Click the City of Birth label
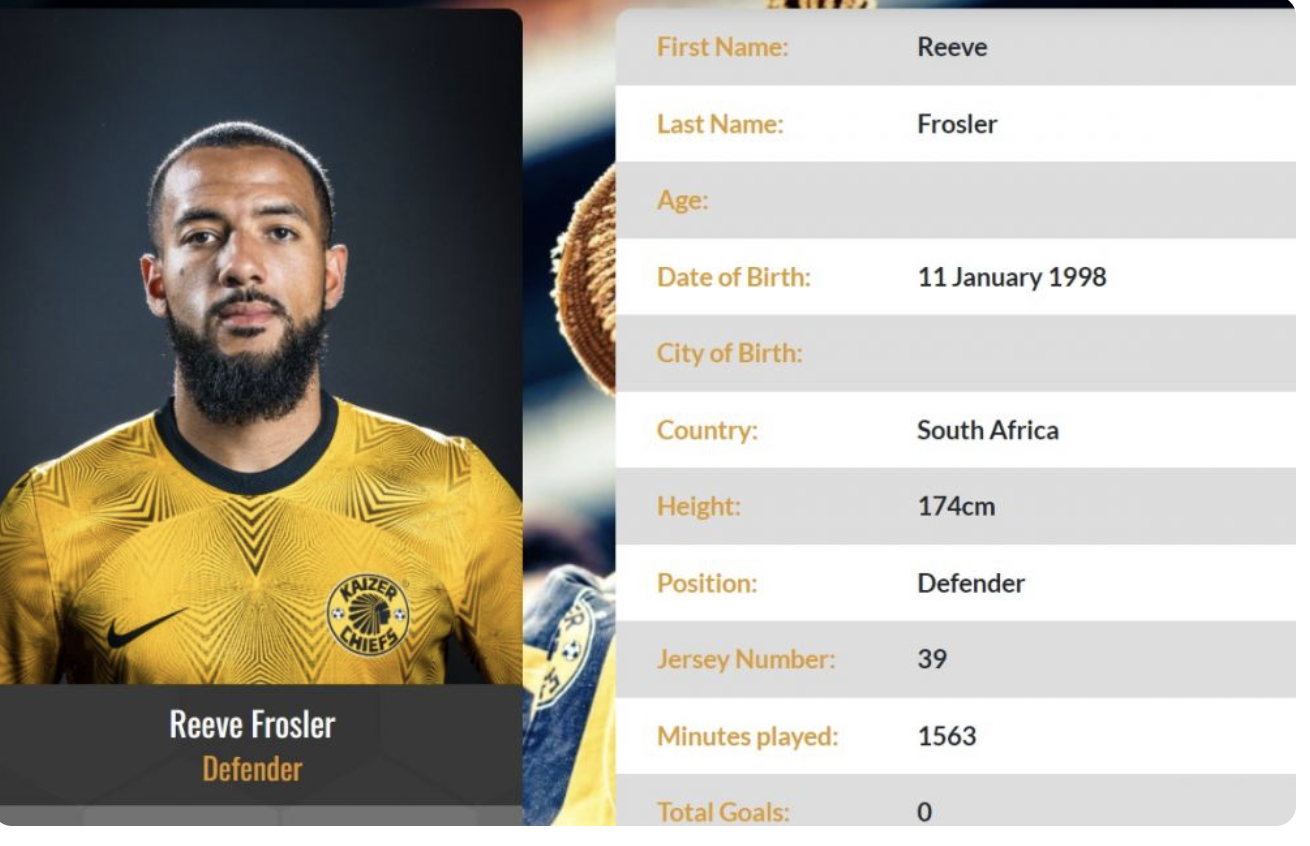 tap(729, 354)
